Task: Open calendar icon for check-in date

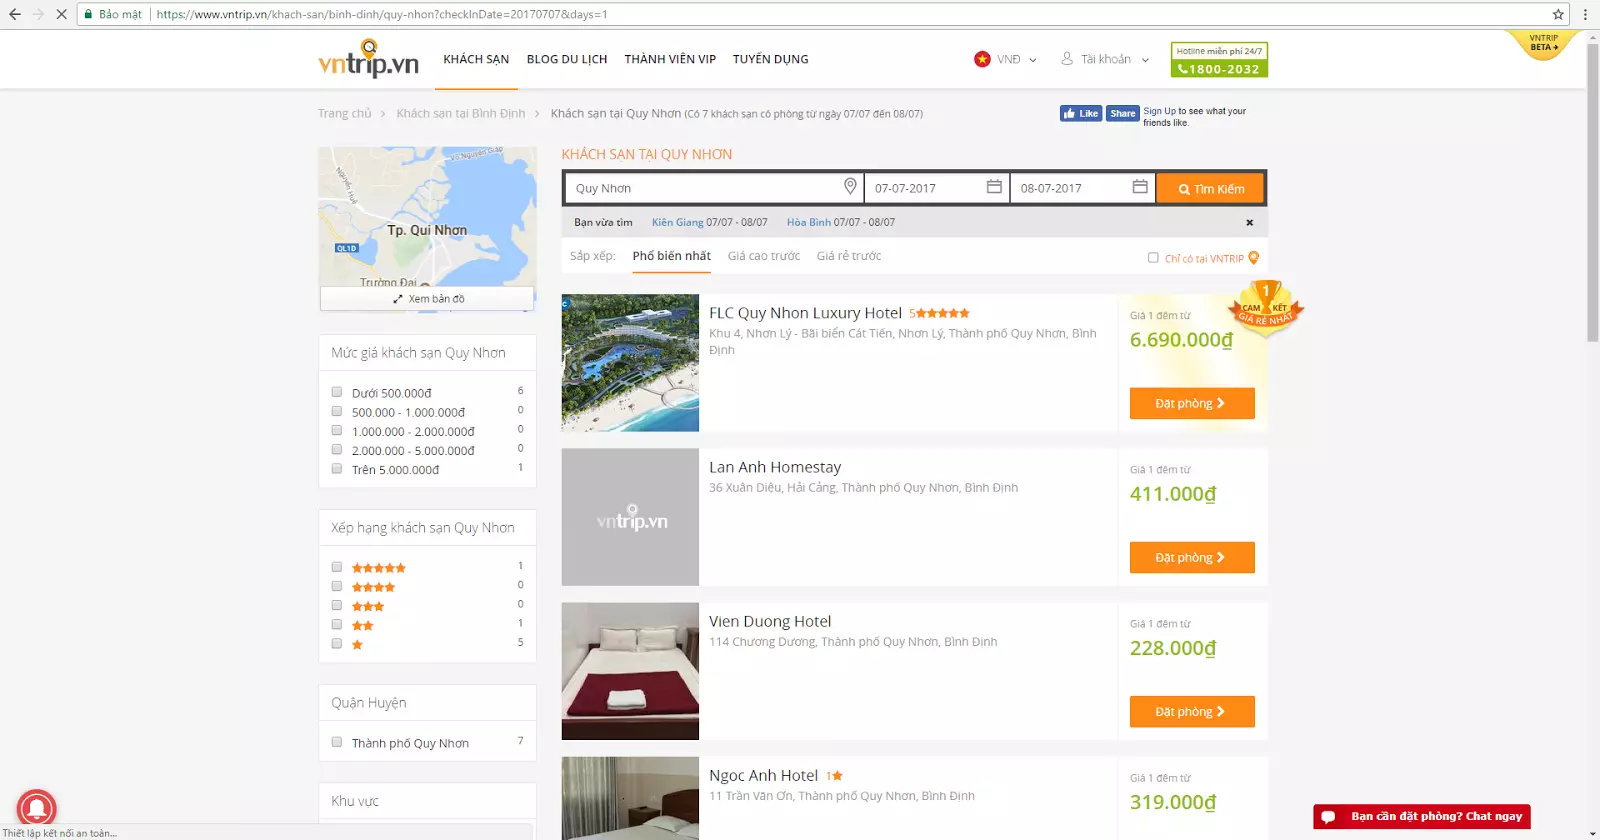Action: click(x=994, y=187)
